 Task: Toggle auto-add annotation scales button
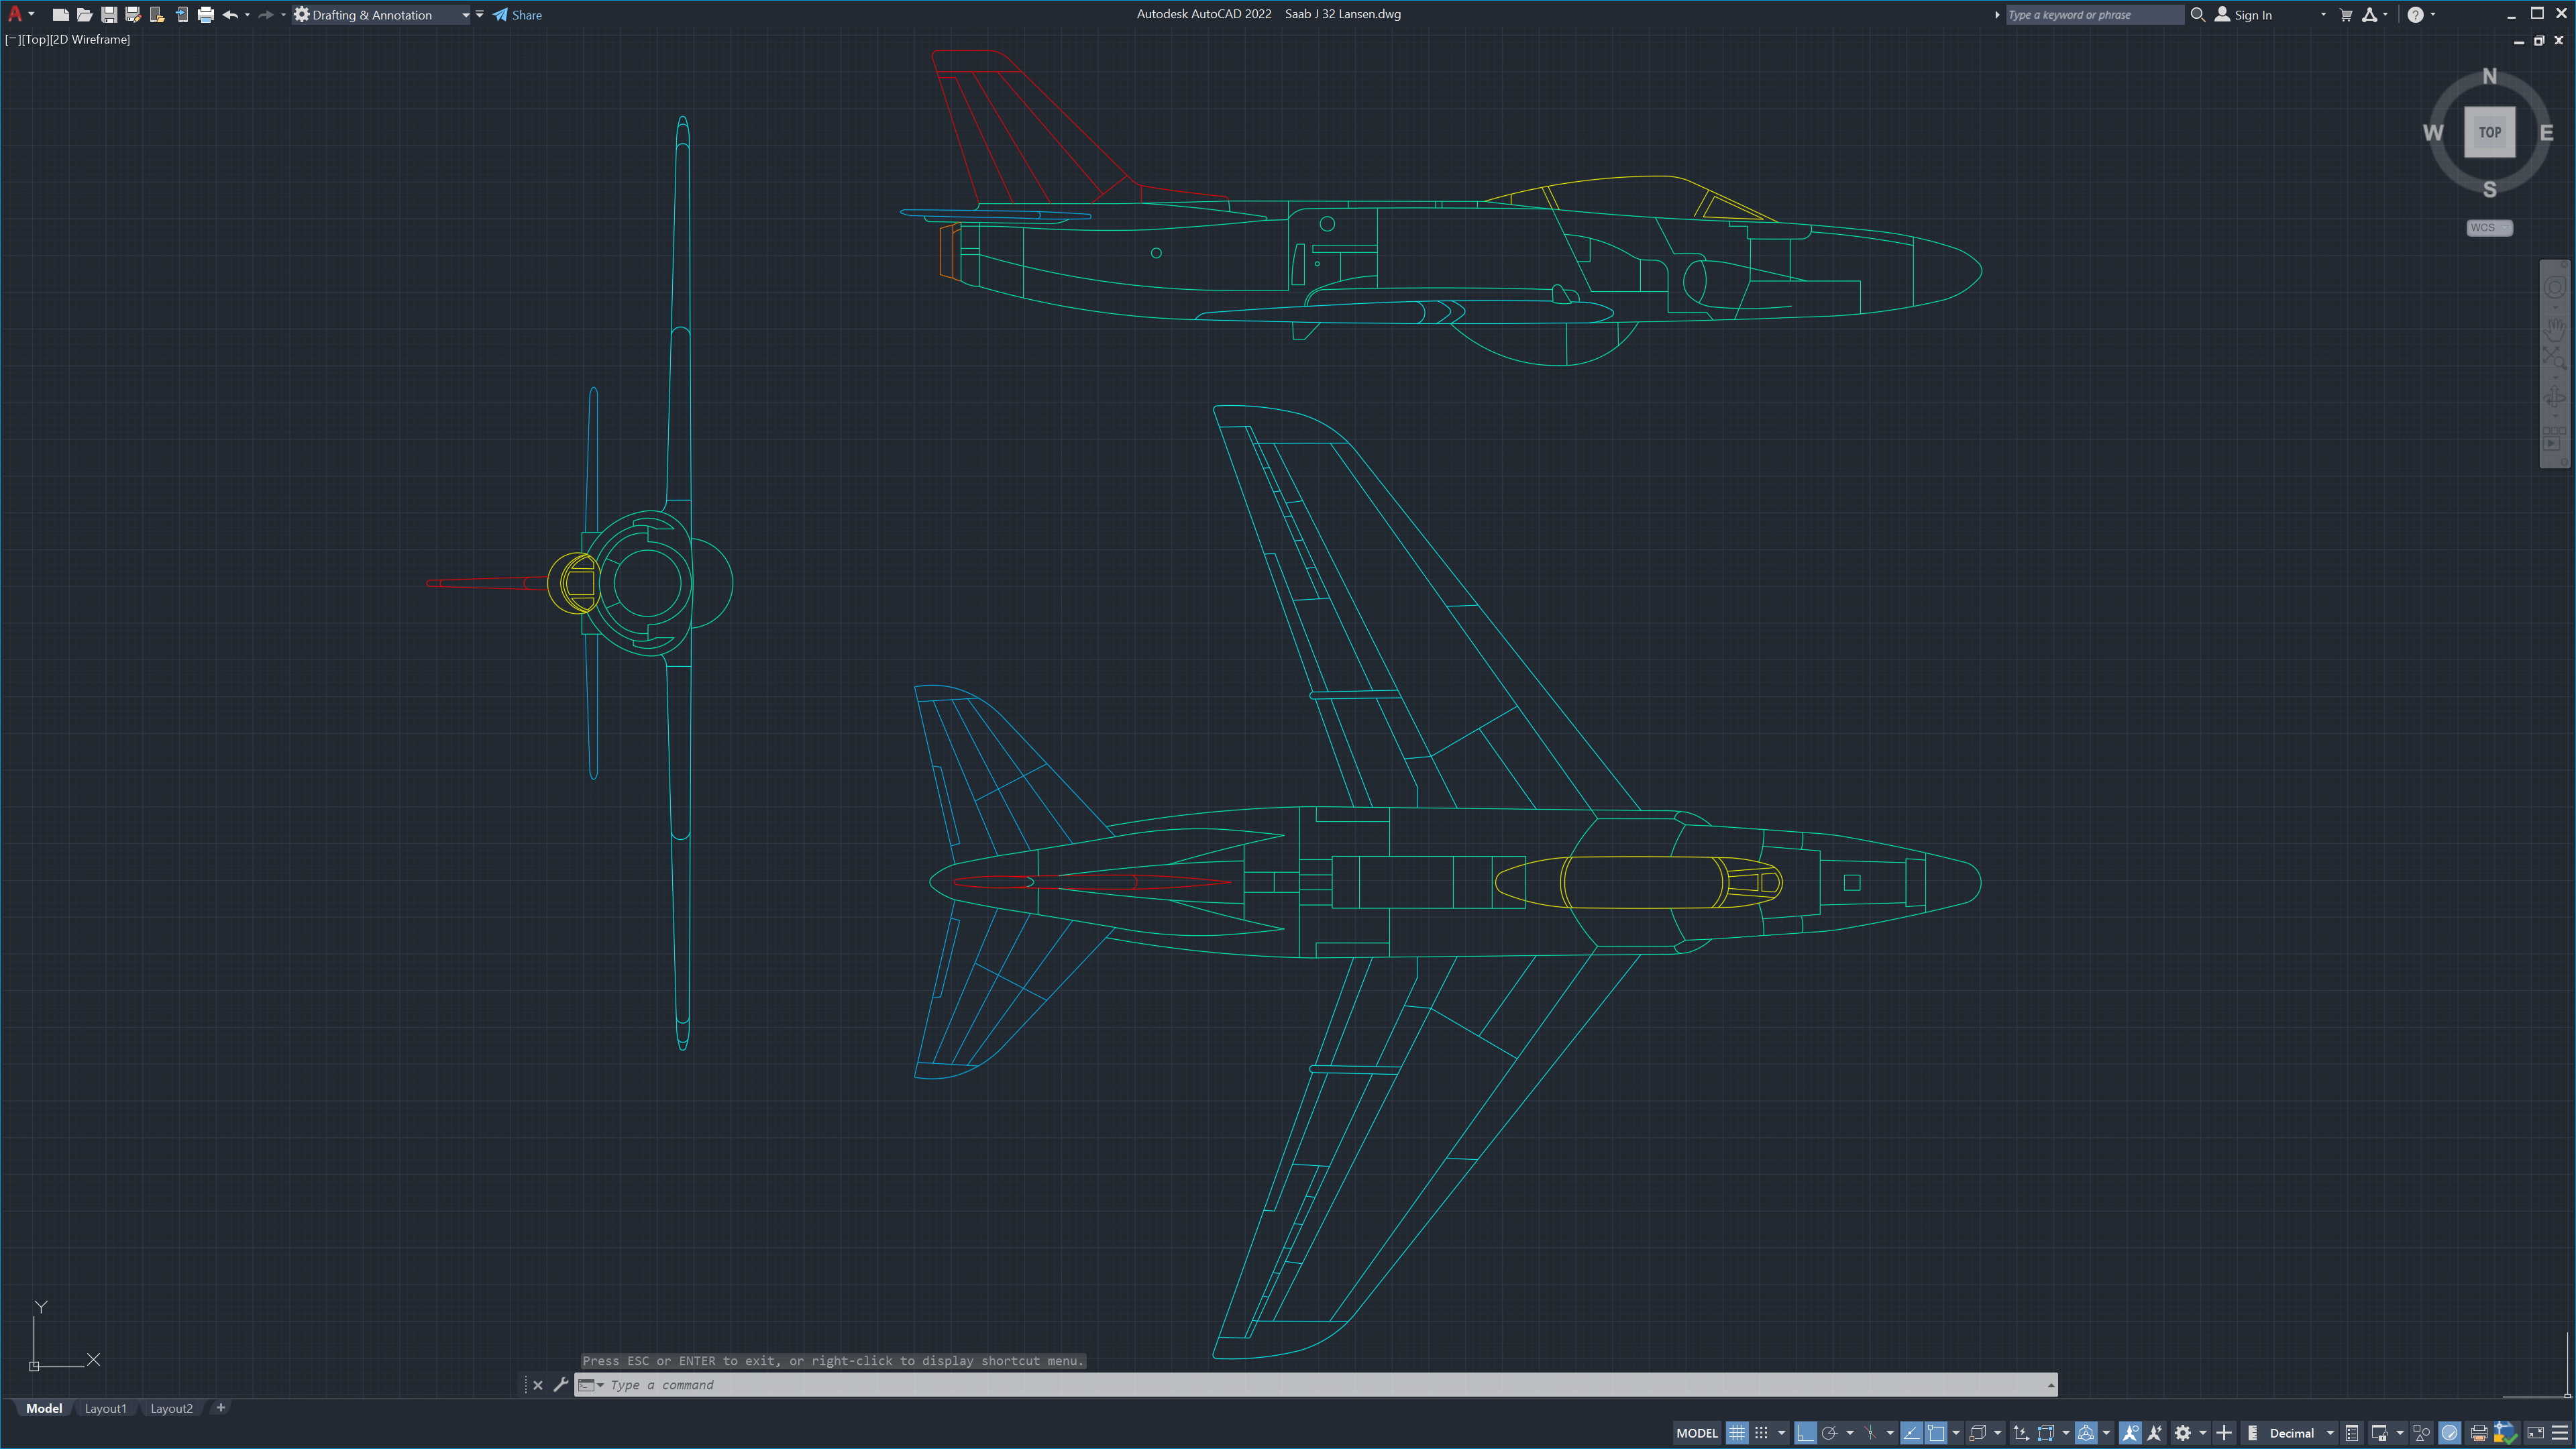coord(2155,1433)
